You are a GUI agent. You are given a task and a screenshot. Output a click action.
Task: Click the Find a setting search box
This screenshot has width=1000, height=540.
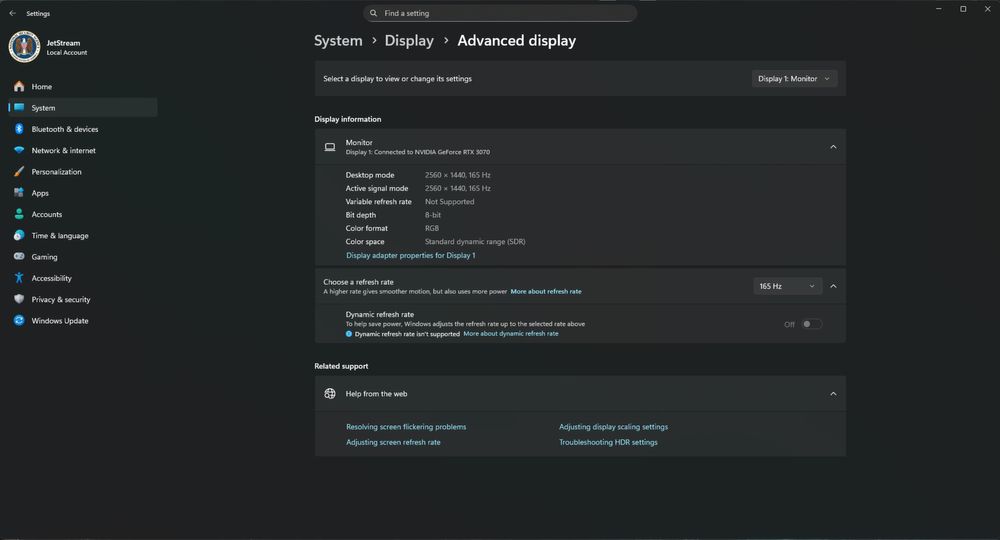coord(500,13)
